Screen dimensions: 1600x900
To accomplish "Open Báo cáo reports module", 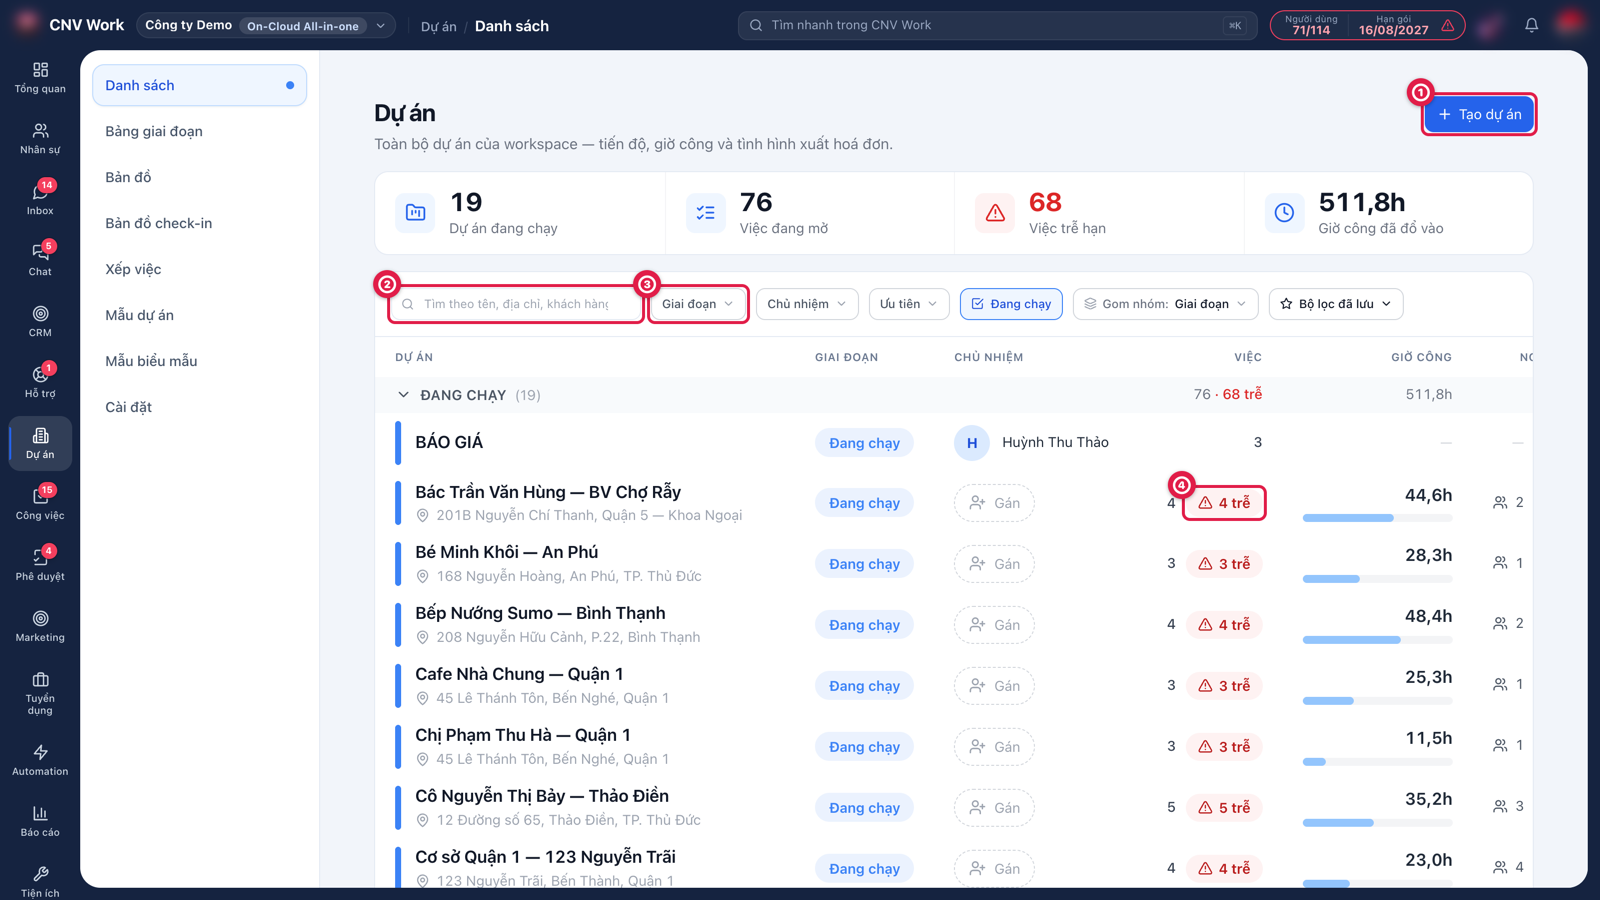I will tap(40, 822).
